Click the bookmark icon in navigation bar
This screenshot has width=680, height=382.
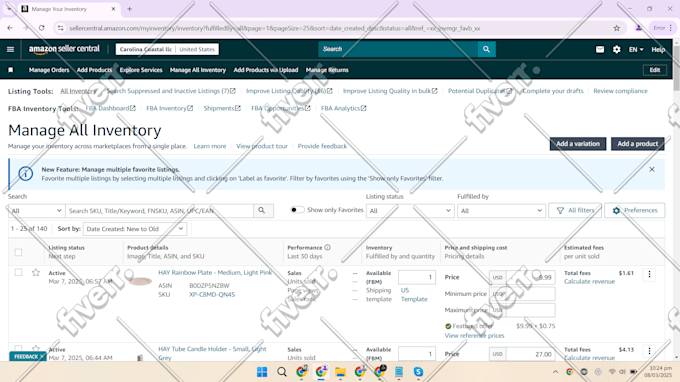point(11,70)
